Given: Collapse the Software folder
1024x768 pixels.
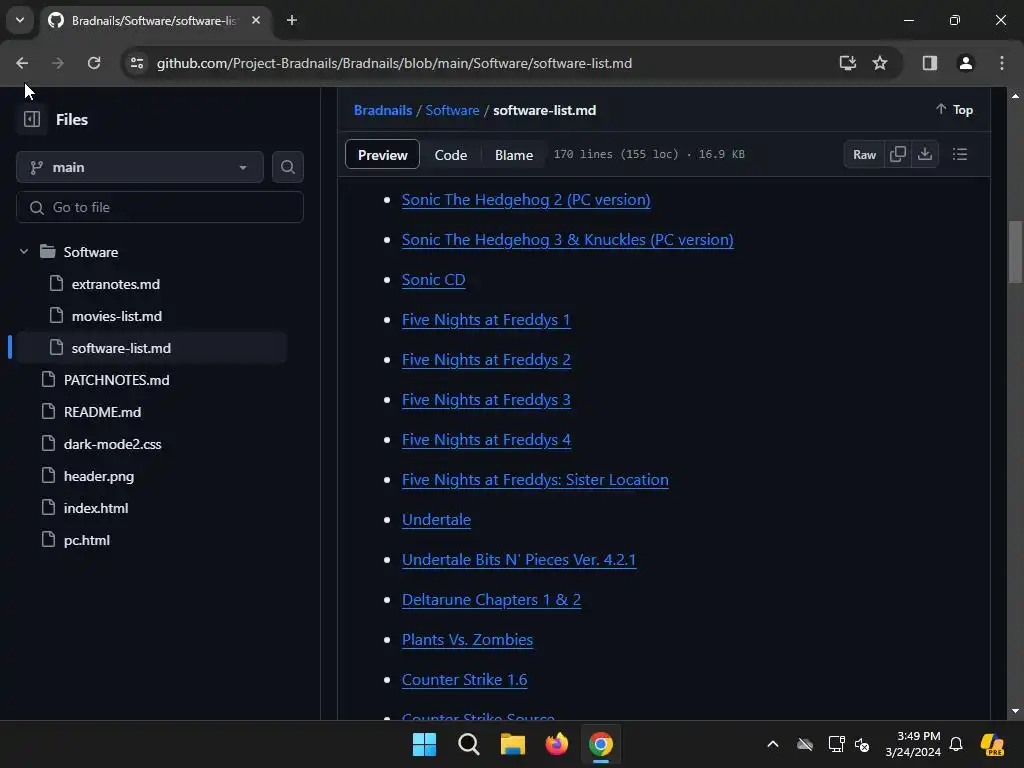Looking at the screenshot, I should tap(24, 251).
